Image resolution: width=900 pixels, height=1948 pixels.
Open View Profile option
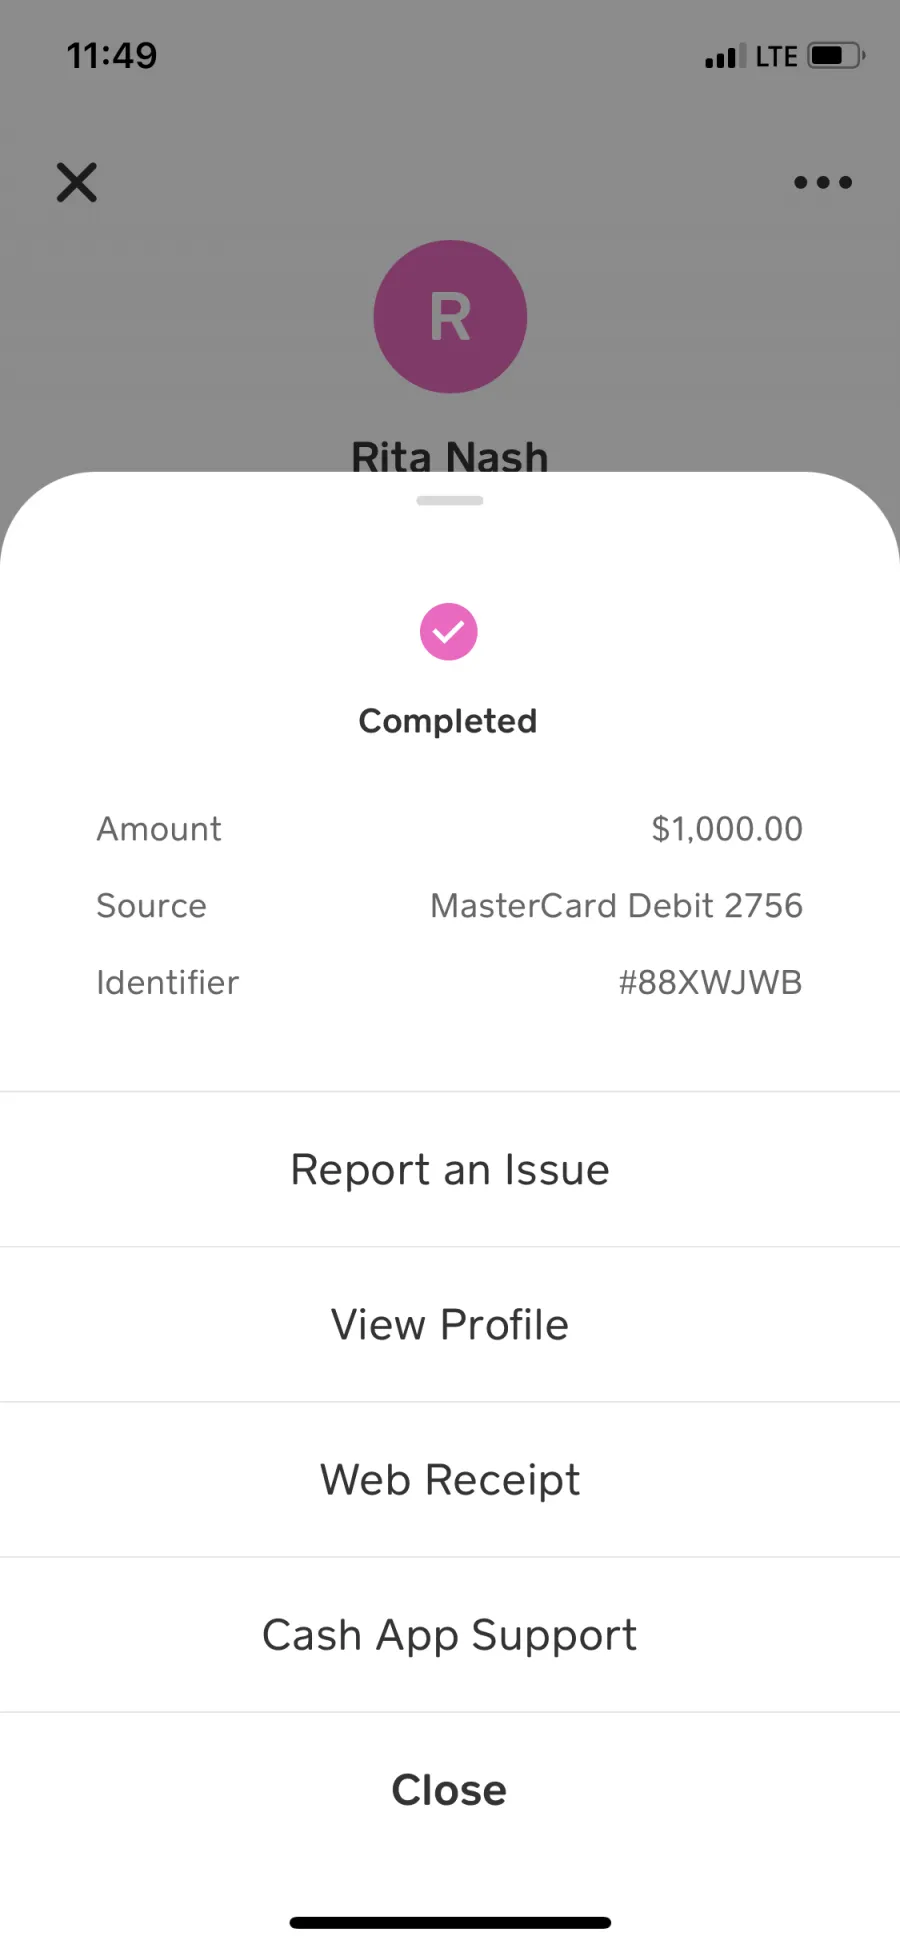(x=450, y=1324)
